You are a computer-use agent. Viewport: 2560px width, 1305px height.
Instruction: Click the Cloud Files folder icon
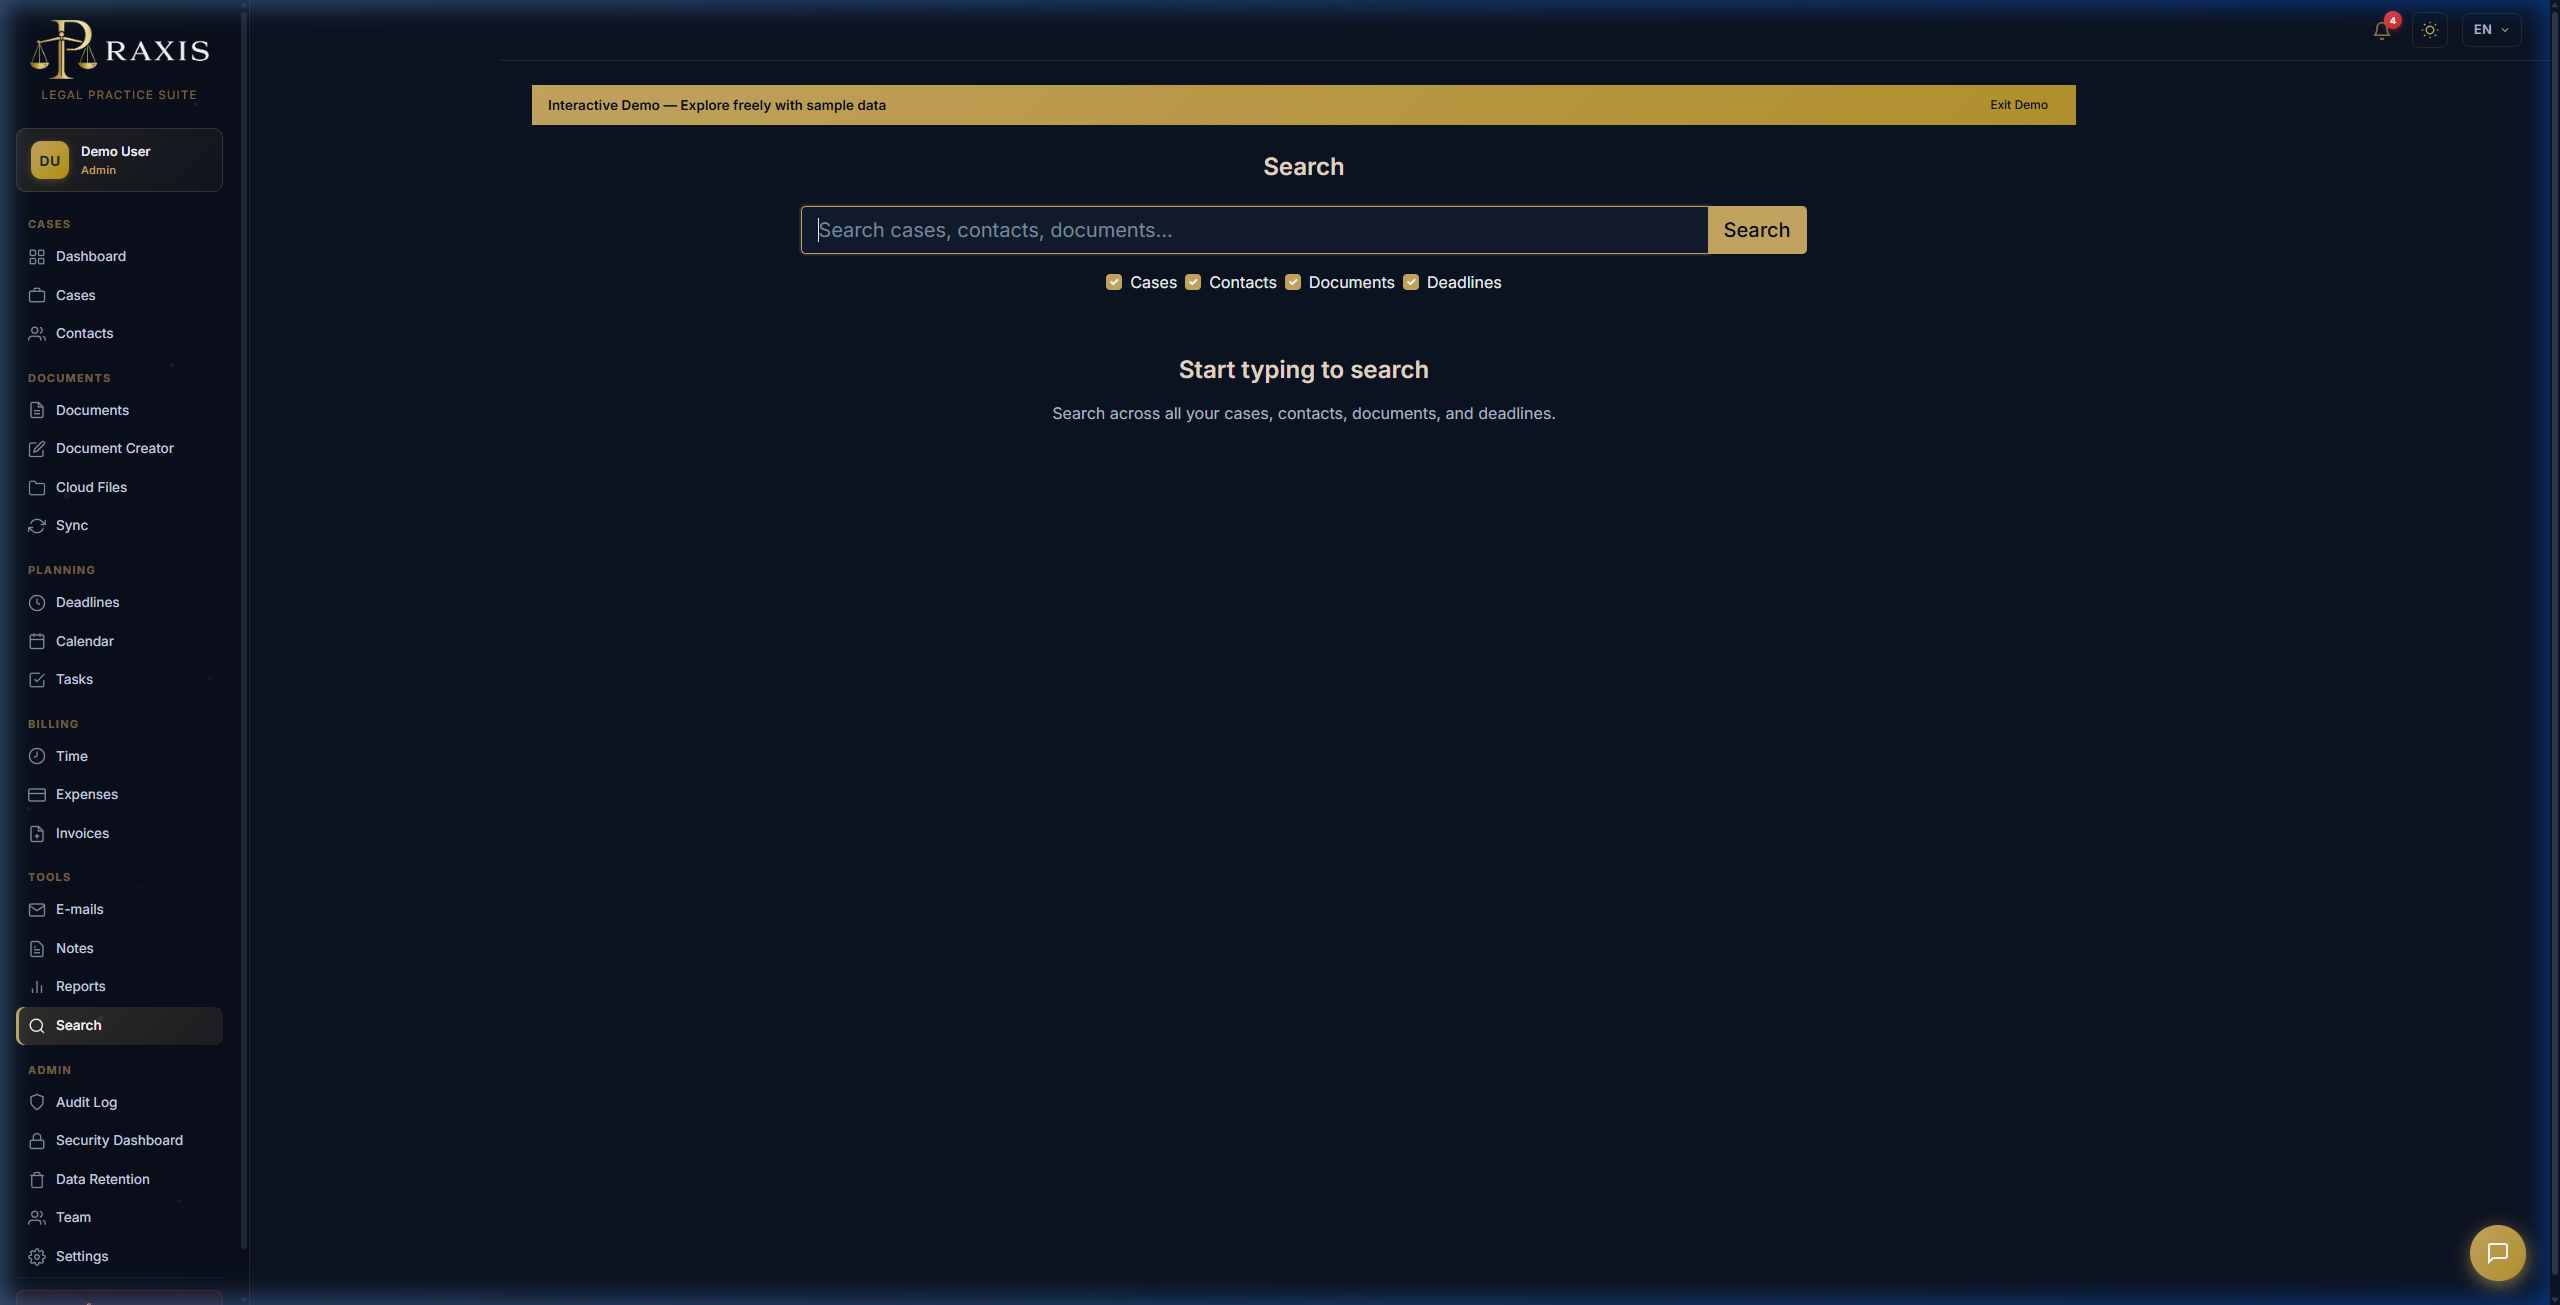pos(37,488)
